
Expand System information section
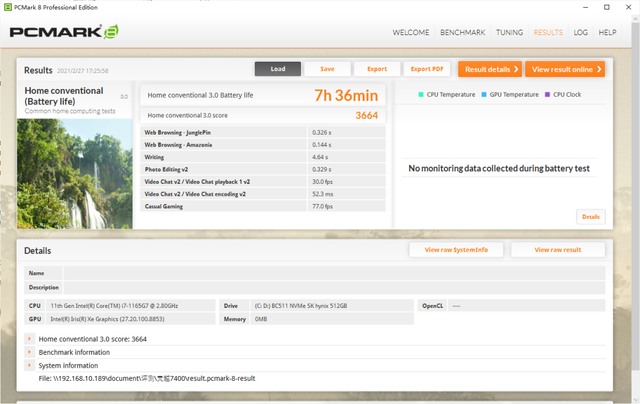29,365
